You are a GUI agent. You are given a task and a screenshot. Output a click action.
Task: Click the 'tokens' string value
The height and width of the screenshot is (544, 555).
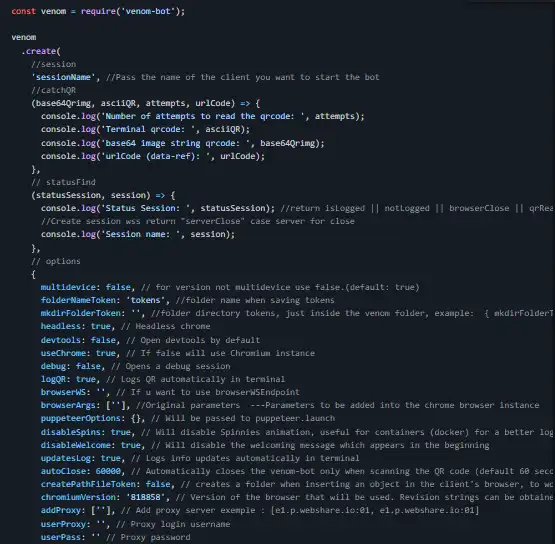[145, 300]
